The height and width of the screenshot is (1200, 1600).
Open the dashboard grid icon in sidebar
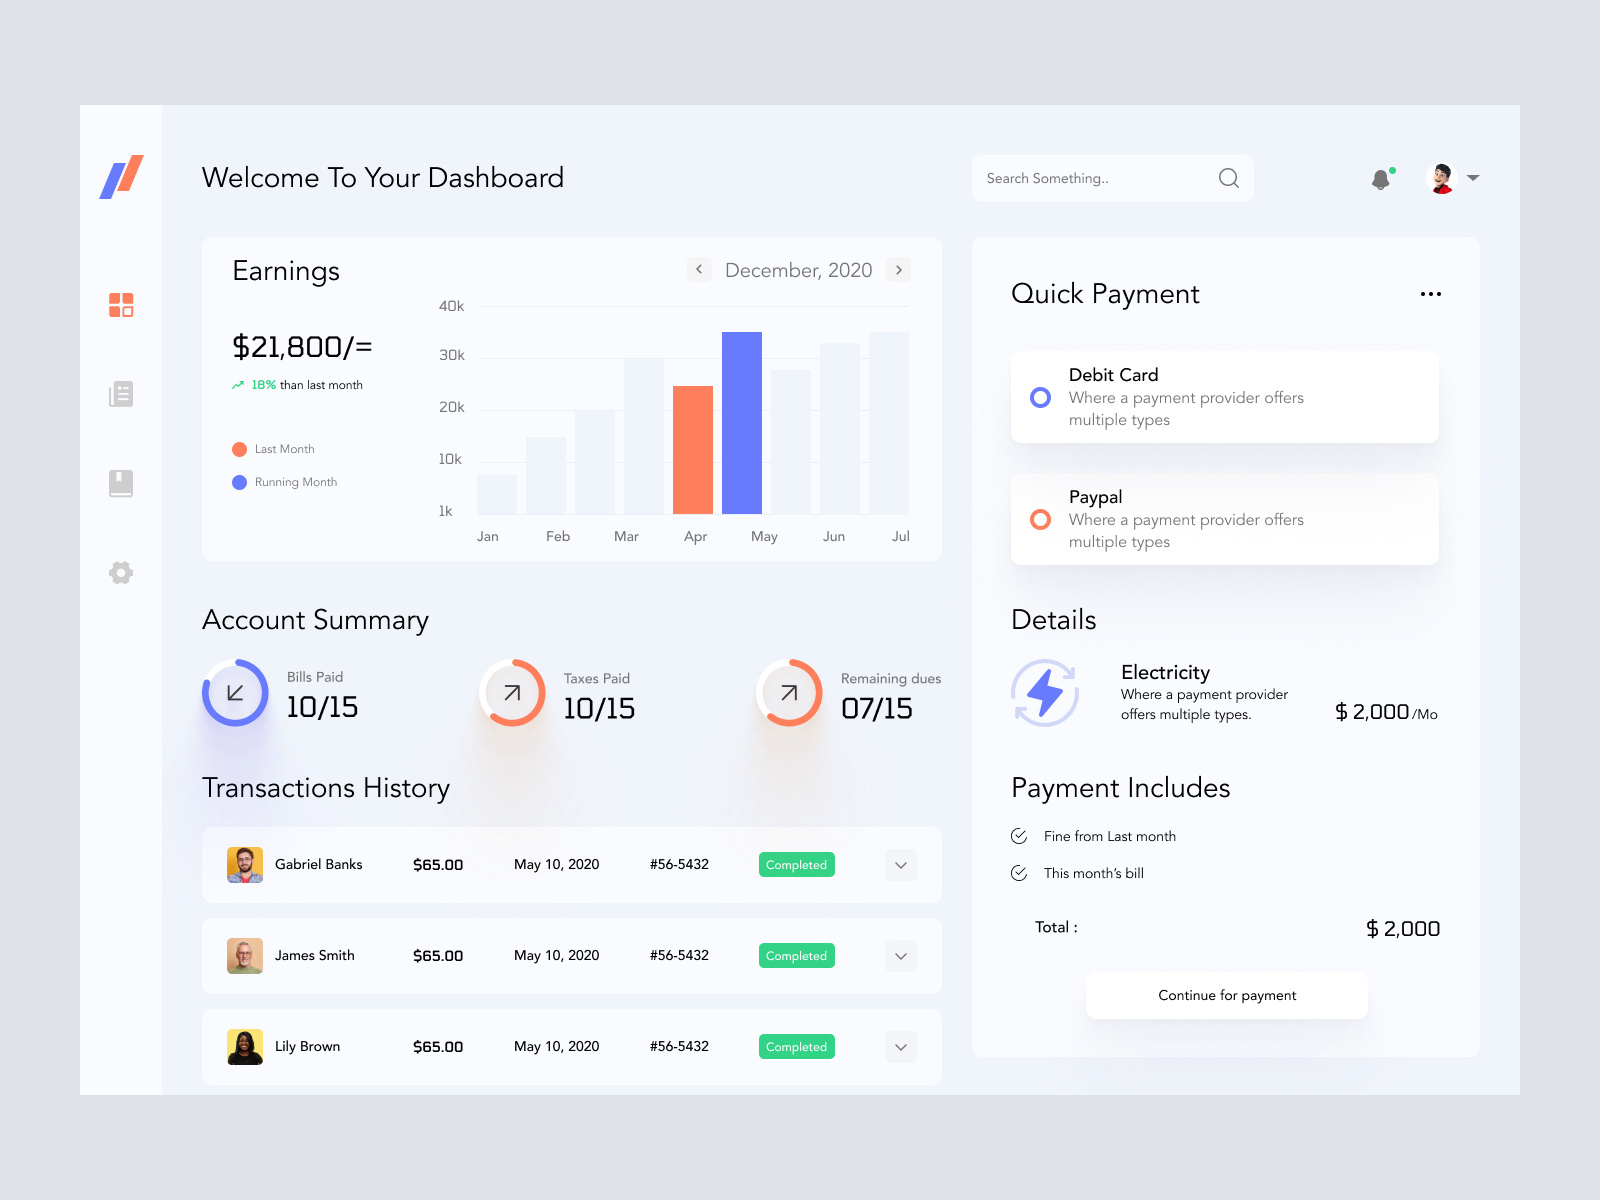tap(120, 305)
